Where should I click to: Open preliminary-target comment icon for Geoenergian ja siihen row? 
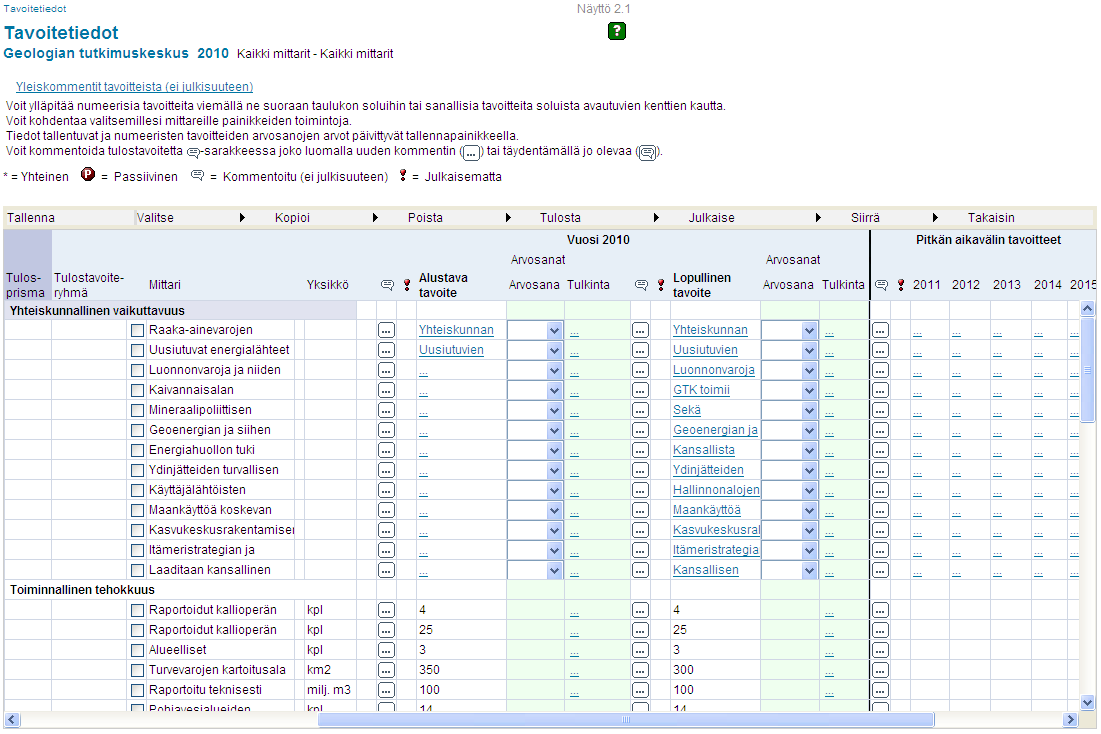click(386, 430)
